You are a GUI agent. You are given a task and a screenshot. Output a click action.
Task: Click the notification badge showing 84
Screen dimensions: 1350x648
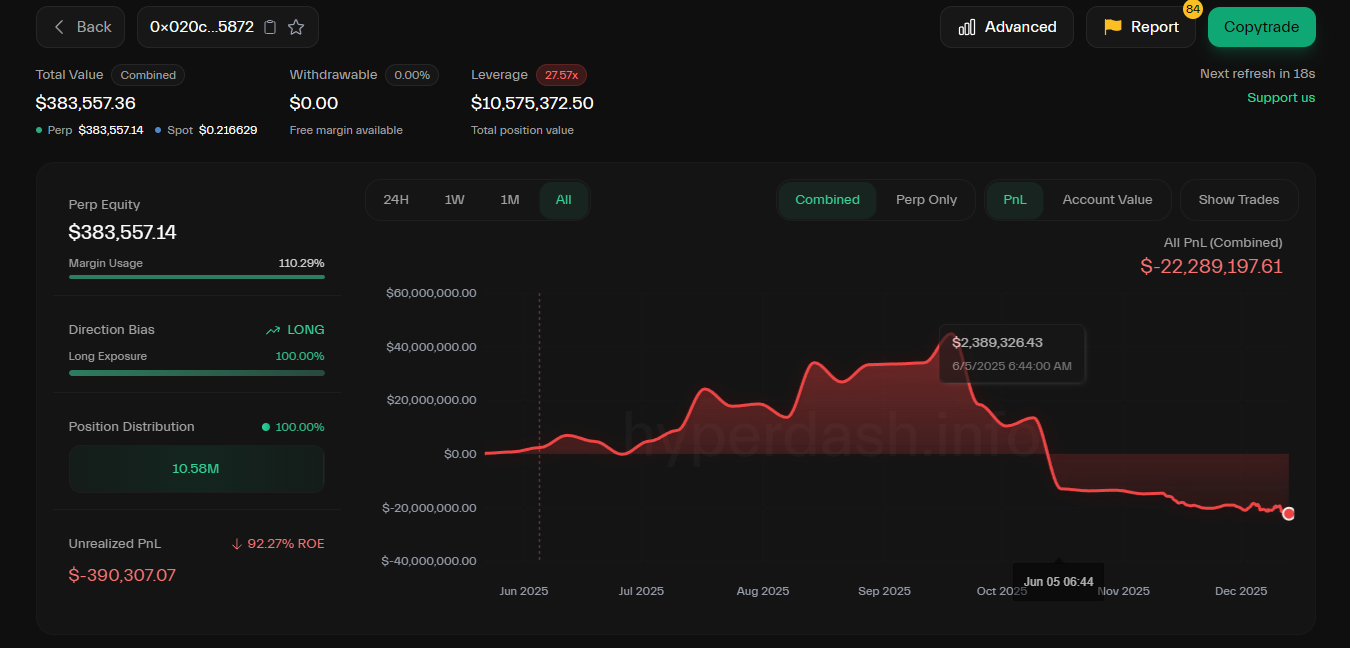tap(1192, 10)
